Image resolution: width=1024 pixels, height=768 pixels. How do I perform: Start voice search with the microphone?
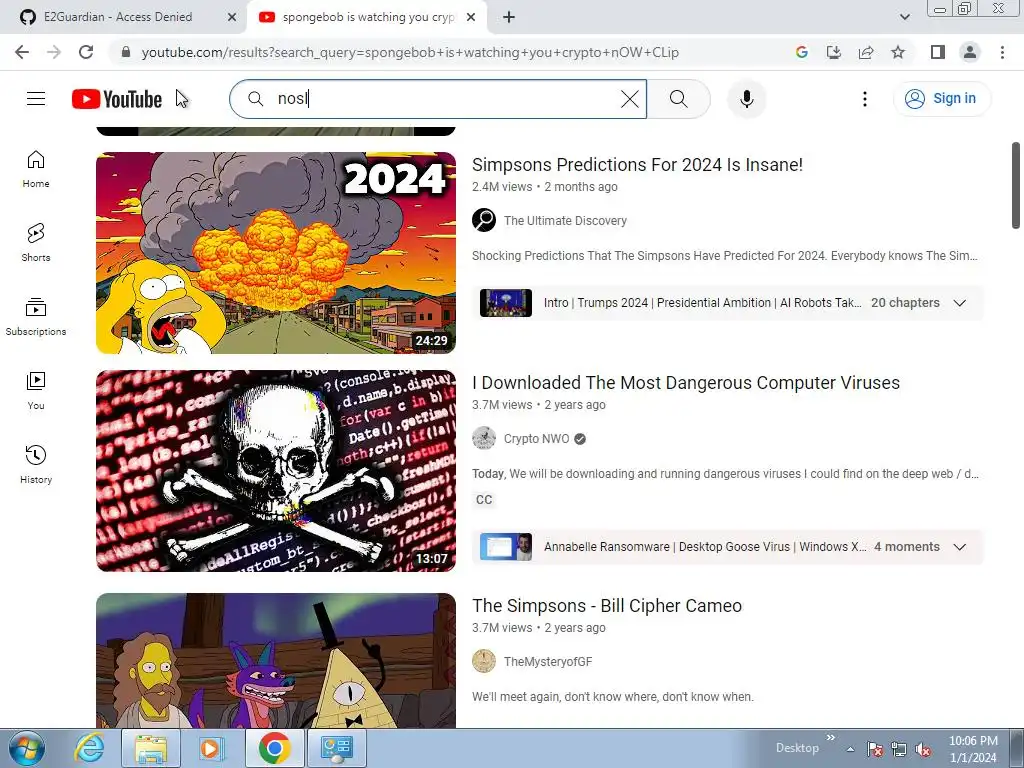click(746, 99)
